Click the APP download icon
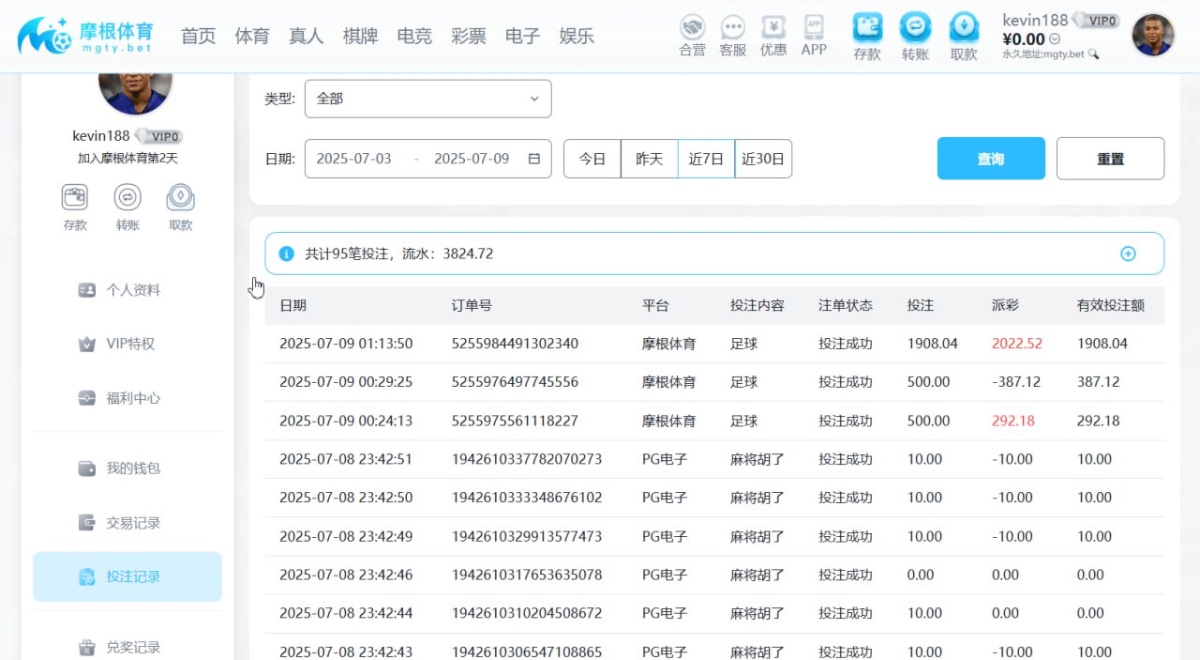This screenshot has height=660, width=1200. [x=813, y=33]
